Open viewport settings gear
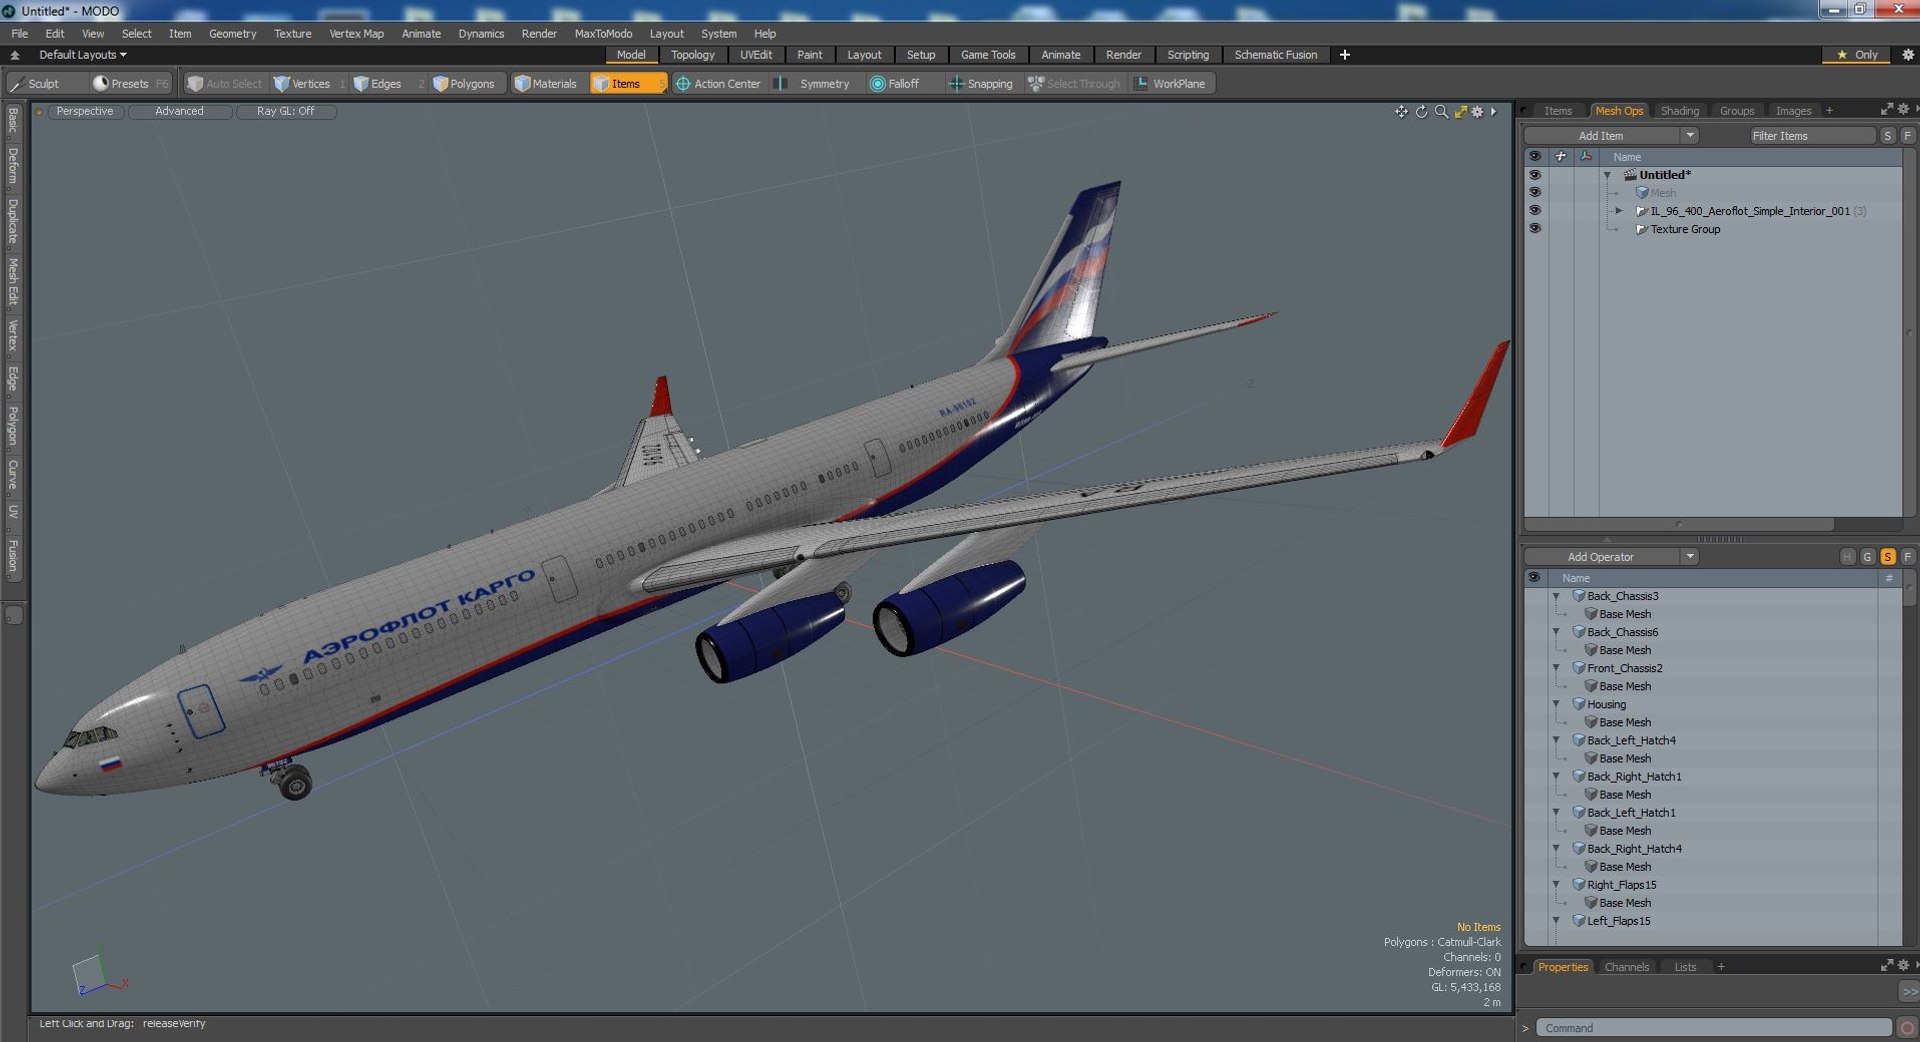 point(1477,112)
